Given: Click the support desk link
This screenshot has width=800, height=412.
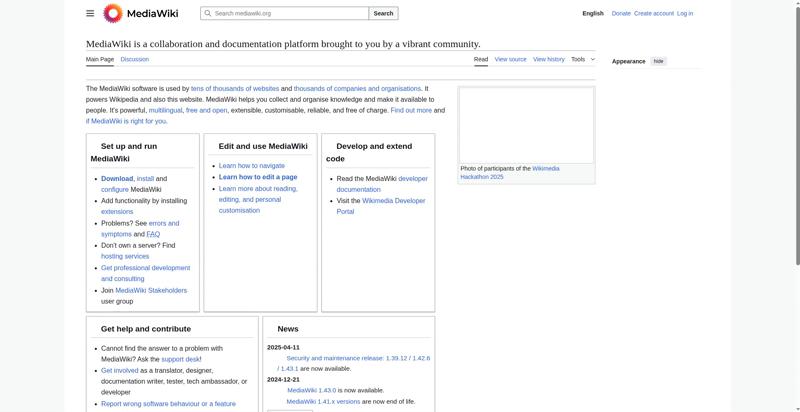Looking at the screenshot, I should (180, 359).
